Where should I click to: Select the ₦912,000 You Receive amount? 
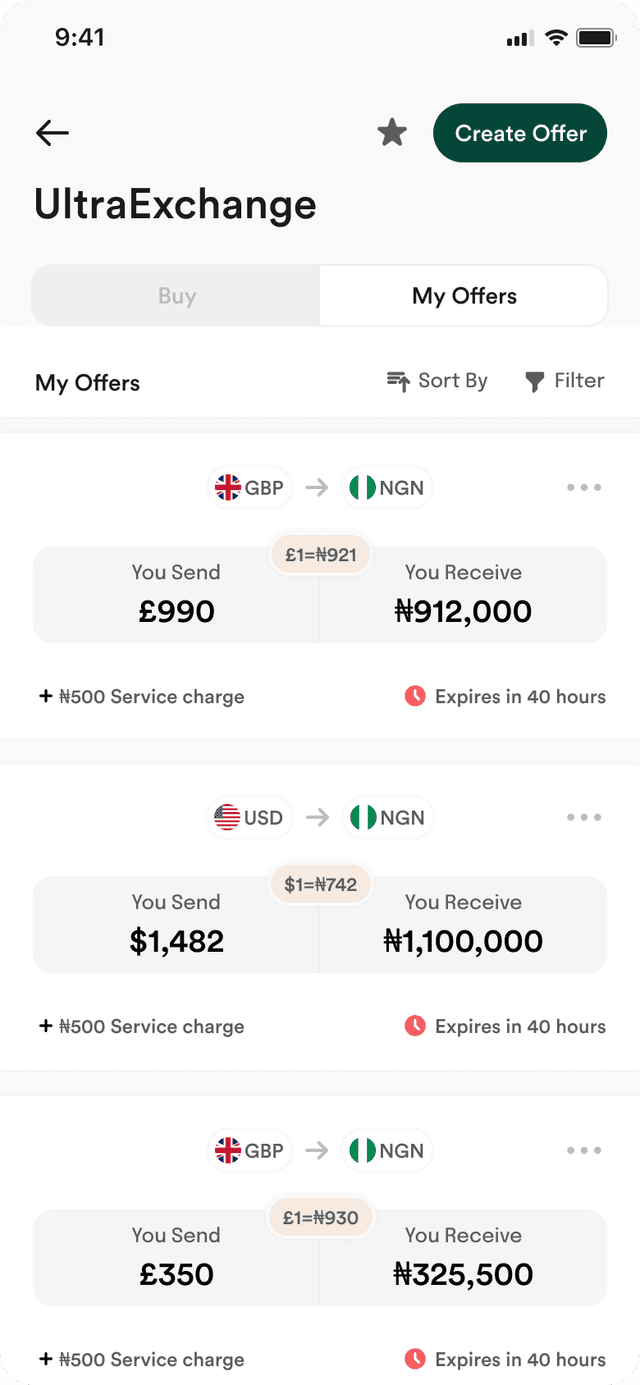(x=463, y=611)
